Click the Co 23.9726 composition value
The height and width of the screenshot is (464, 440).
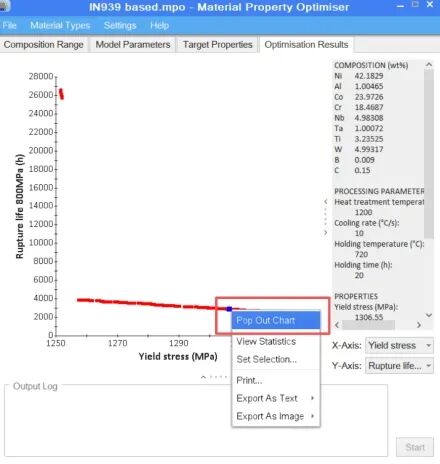click(369, 97)
